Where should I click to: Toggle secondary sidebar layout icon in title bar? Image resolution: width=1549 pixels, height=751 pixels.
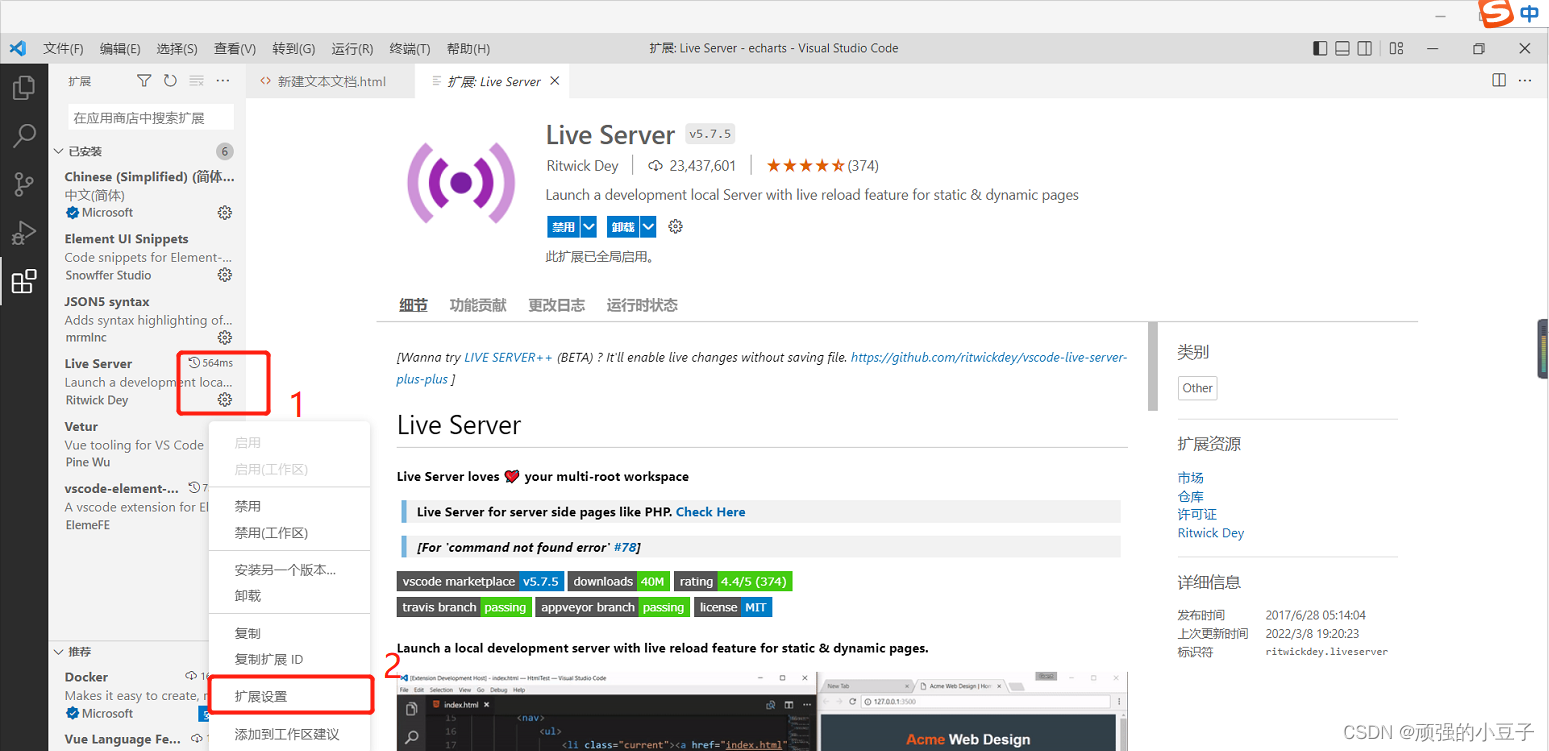coord(1366,48)
